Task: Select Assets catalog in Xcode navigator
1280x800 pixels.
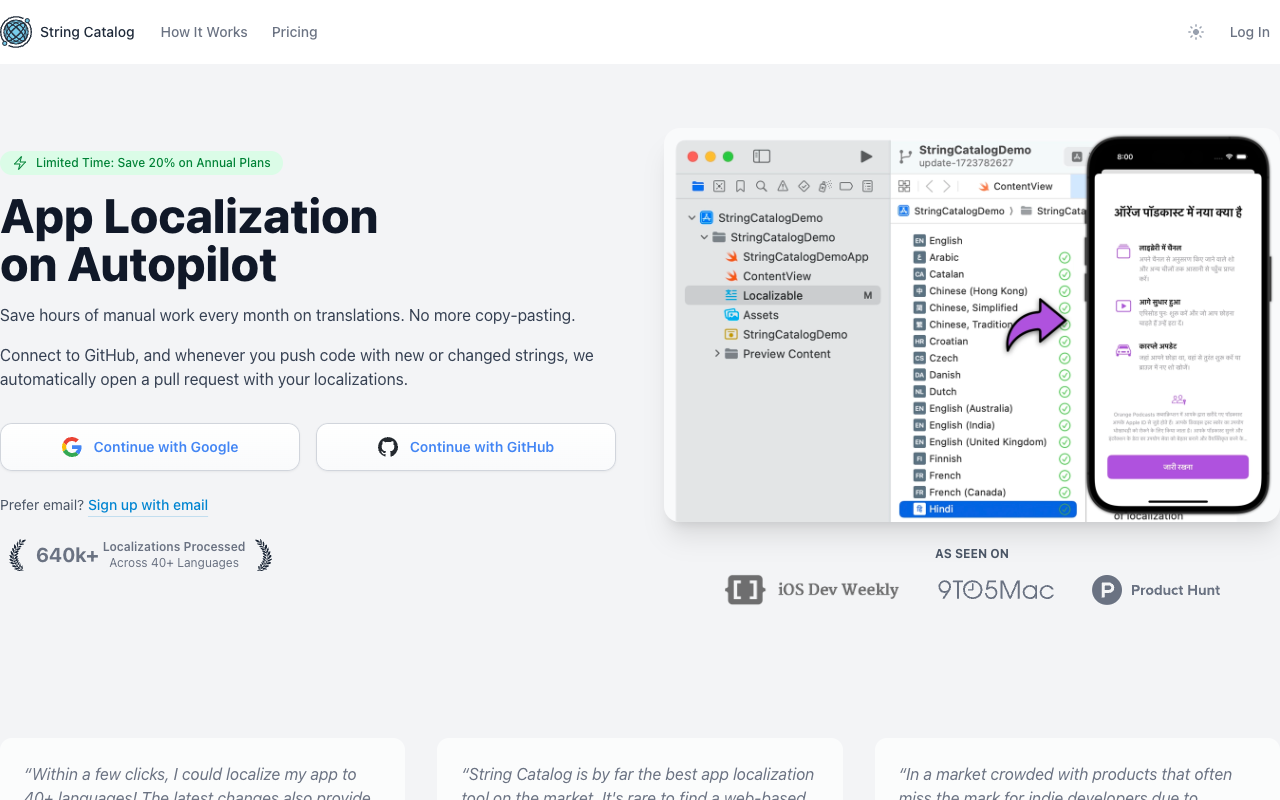Action: (x=752, y=315)
